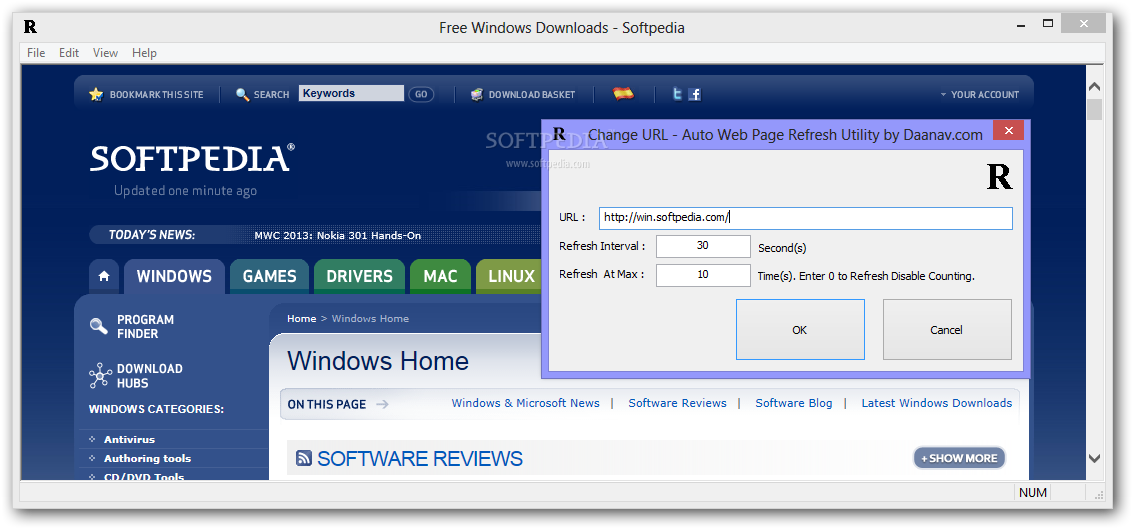Image resolution: width=1133 pixels, height=529 pixels.
Task: Open the Help menu
Action: (x=145, y=53)
